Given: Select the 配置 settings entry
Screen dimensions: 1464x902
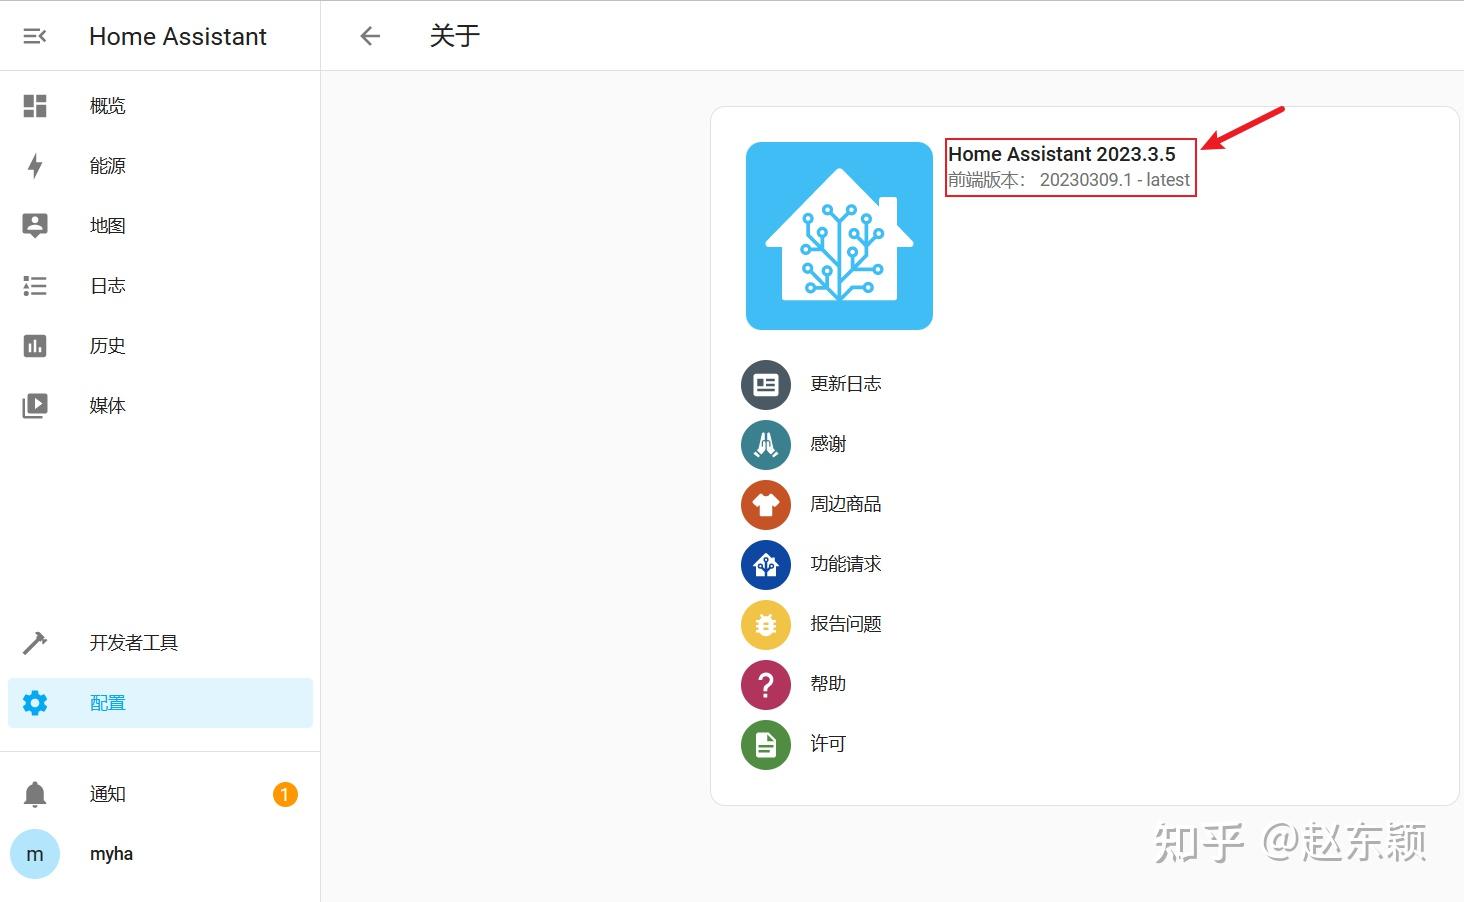Looking at the screenshot, I should pos(160,703).
